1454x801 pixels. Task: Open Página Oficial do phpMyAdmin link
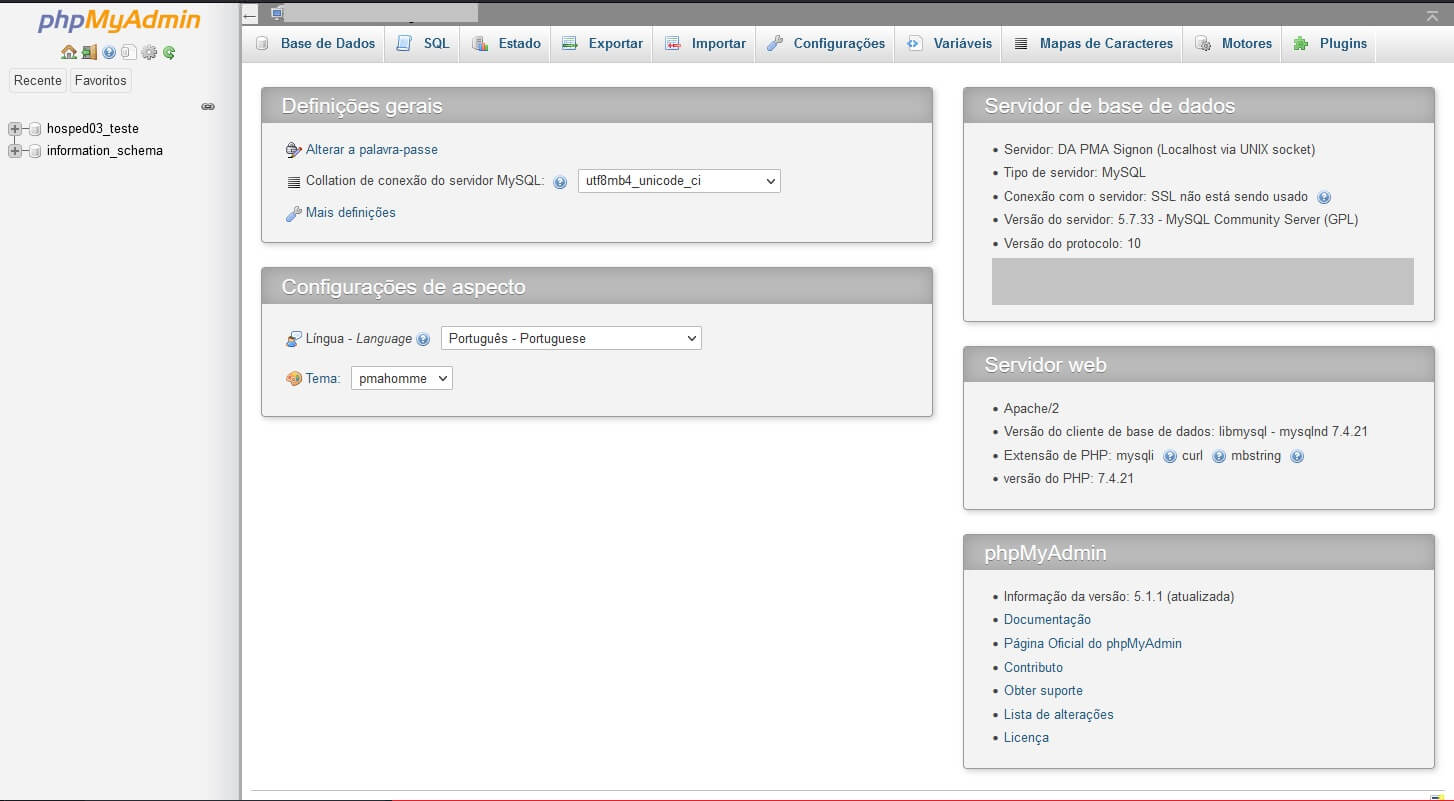[1093, 644]
